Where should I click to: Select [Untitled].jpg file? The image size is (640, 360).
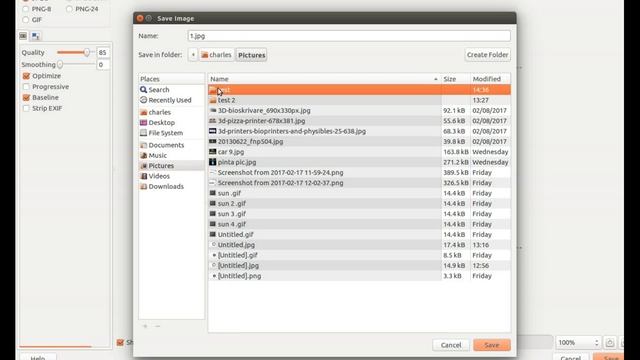pos(359,265)
